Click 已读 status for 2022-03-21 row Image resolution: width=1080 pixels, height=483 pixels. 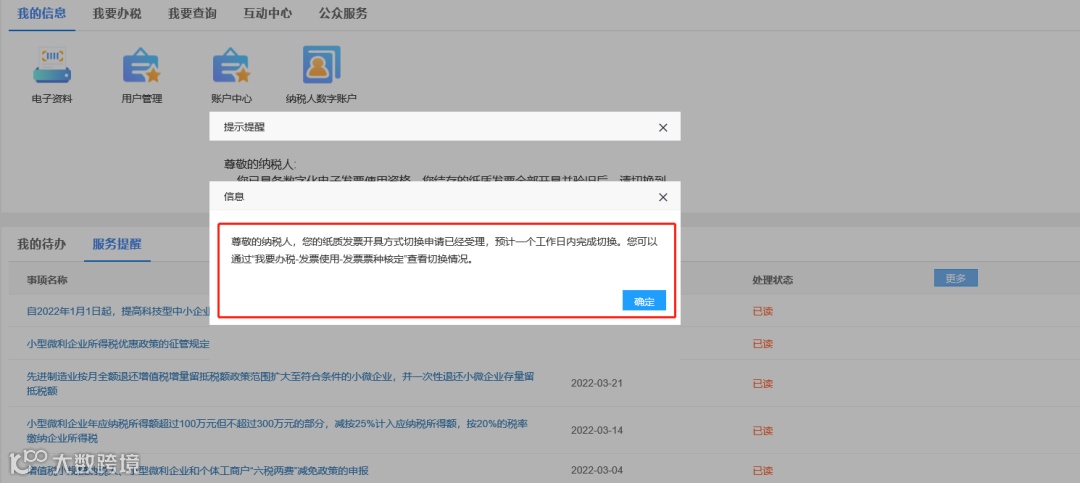point(762,384)
